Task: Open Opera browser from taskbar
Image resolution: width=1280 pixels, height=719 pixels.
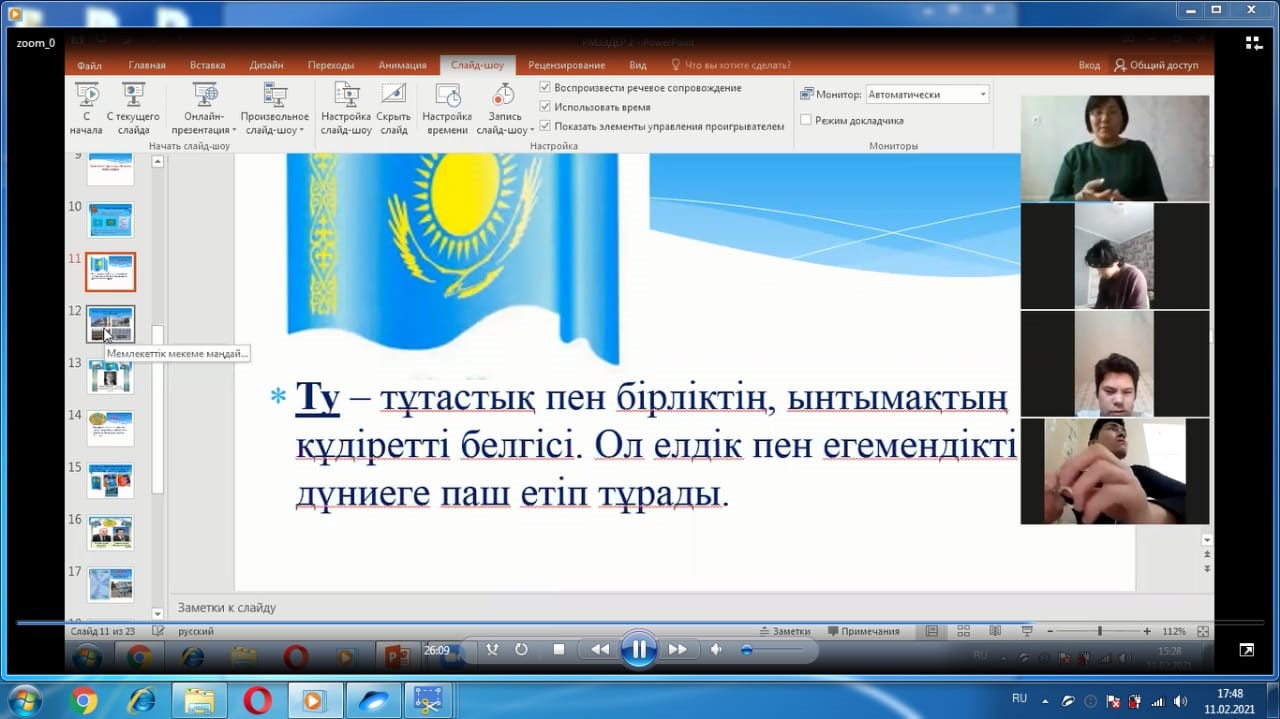Action: (257, 701)
